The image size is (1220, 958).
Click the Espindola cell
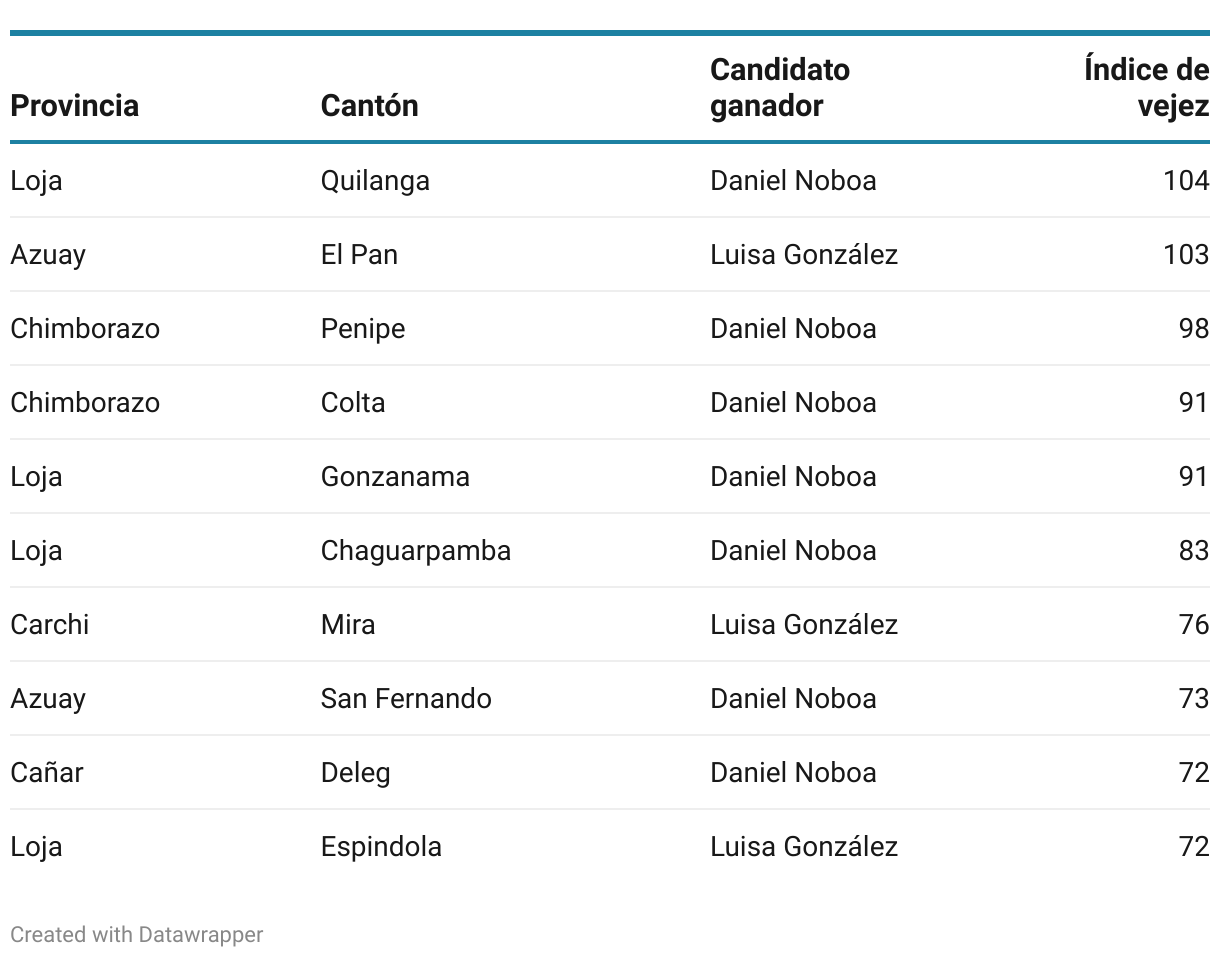(381, 846)
